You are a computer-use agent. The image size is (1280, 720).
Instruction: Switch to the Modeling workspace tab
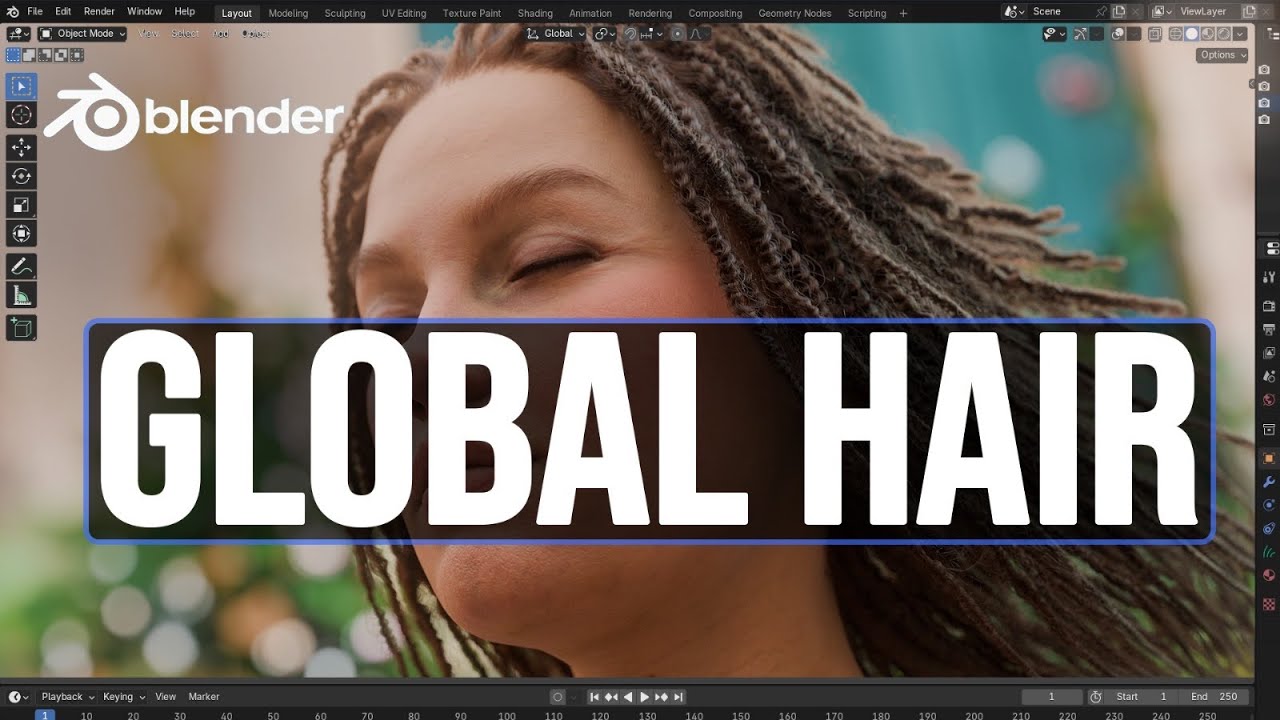pos(288,13)
